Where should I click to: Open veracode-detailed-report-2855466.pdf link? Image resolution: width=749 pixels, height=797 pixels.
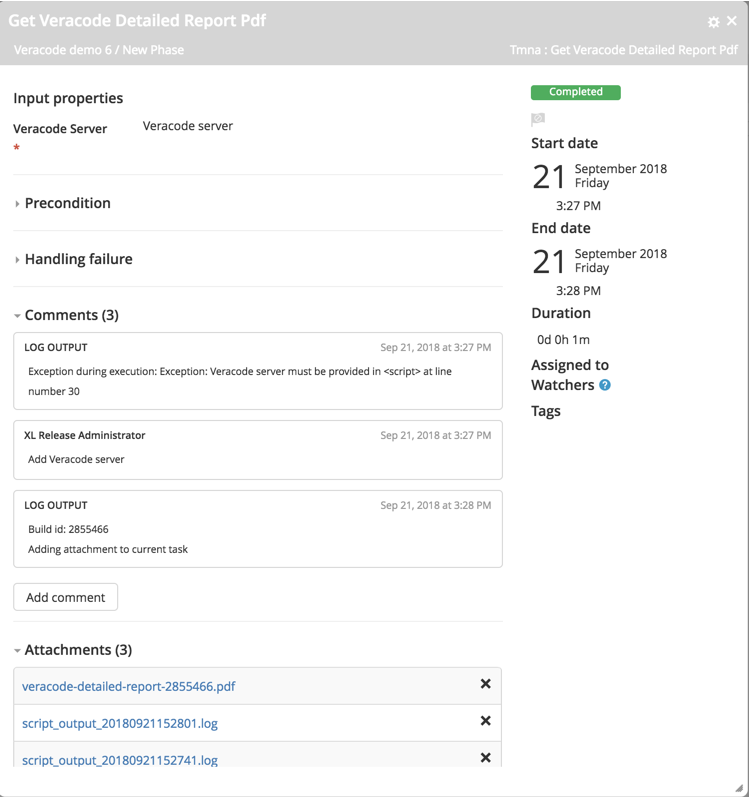(x=129, y=686)
